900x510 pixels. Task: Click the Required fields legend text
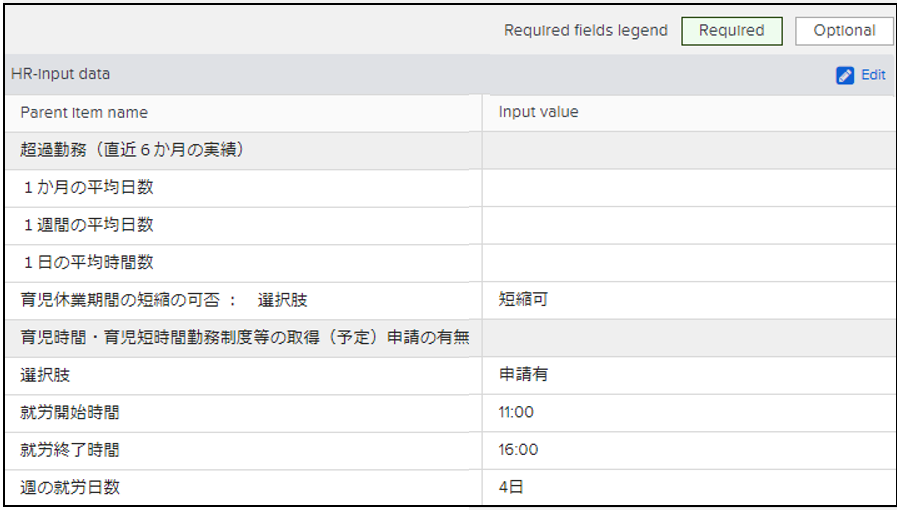coord(585,31)
